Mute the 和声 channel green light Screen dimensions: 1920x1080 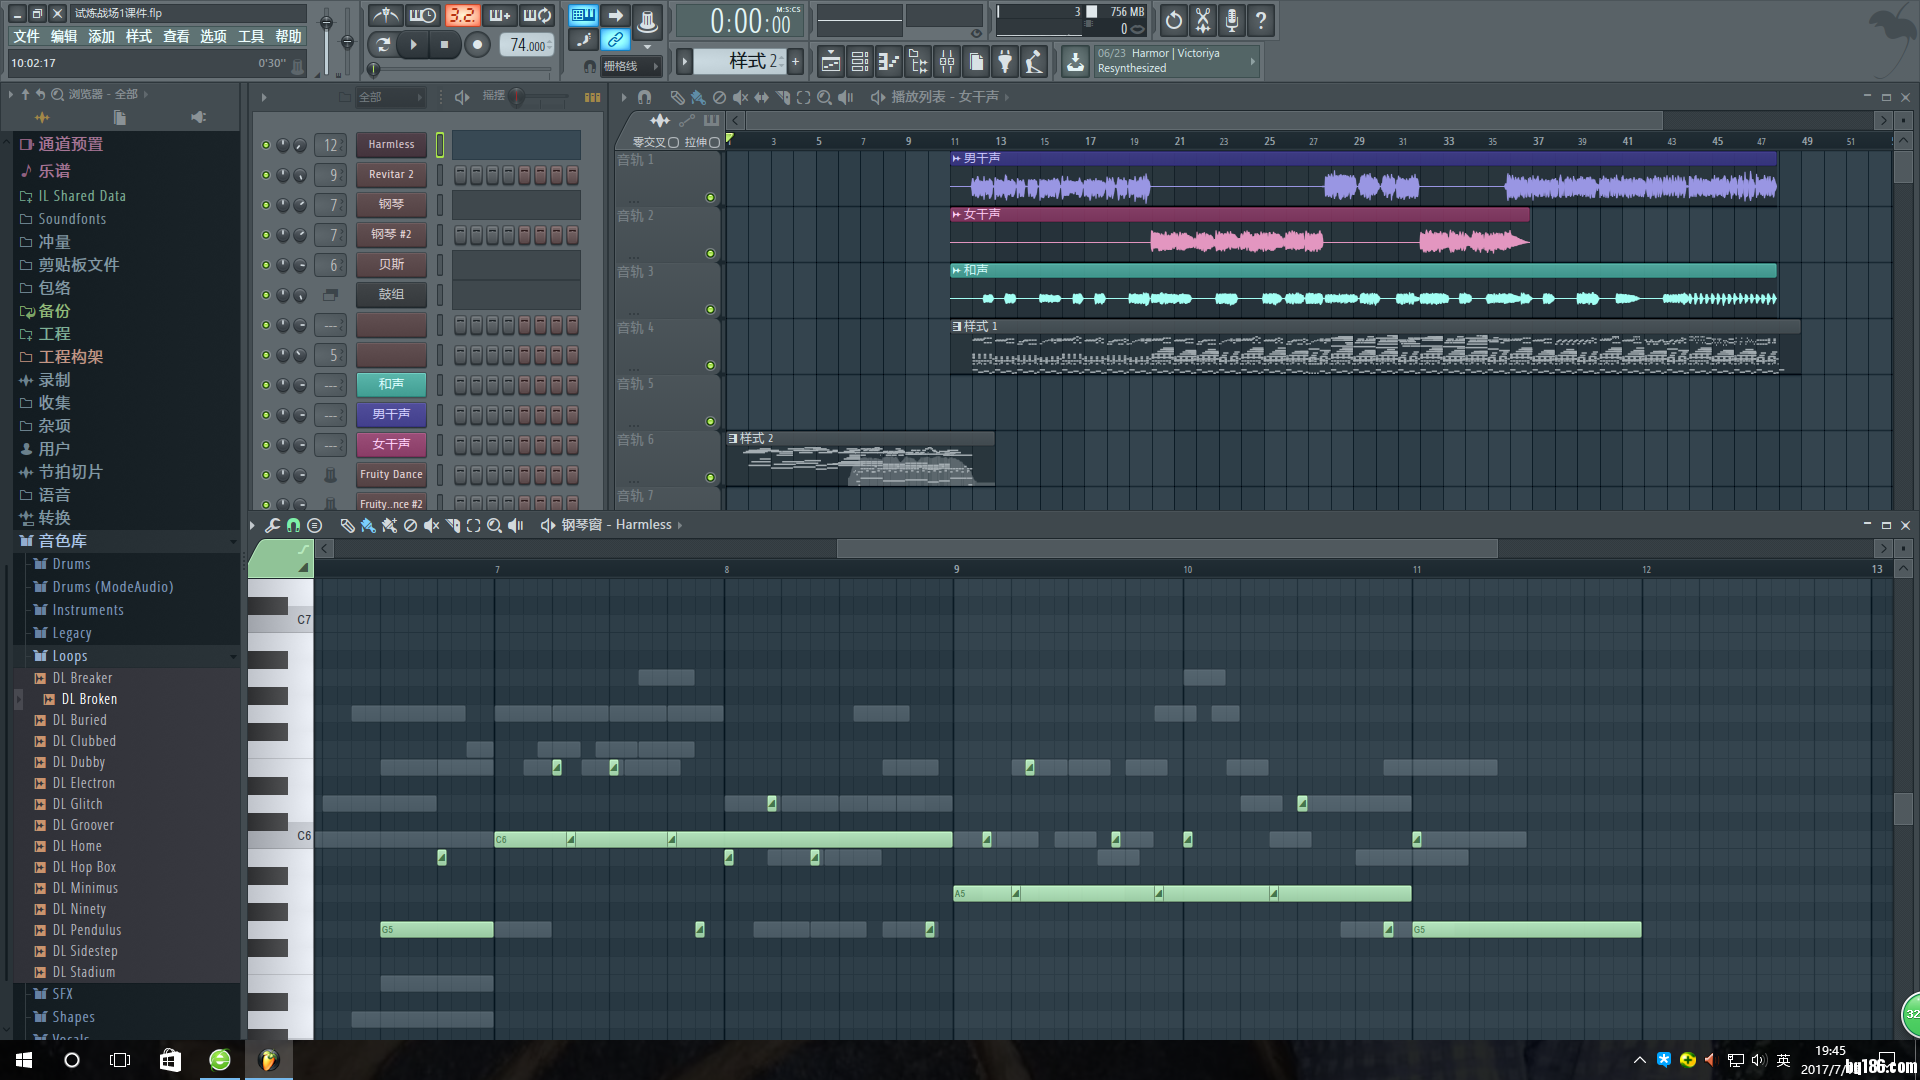(266, 385)
